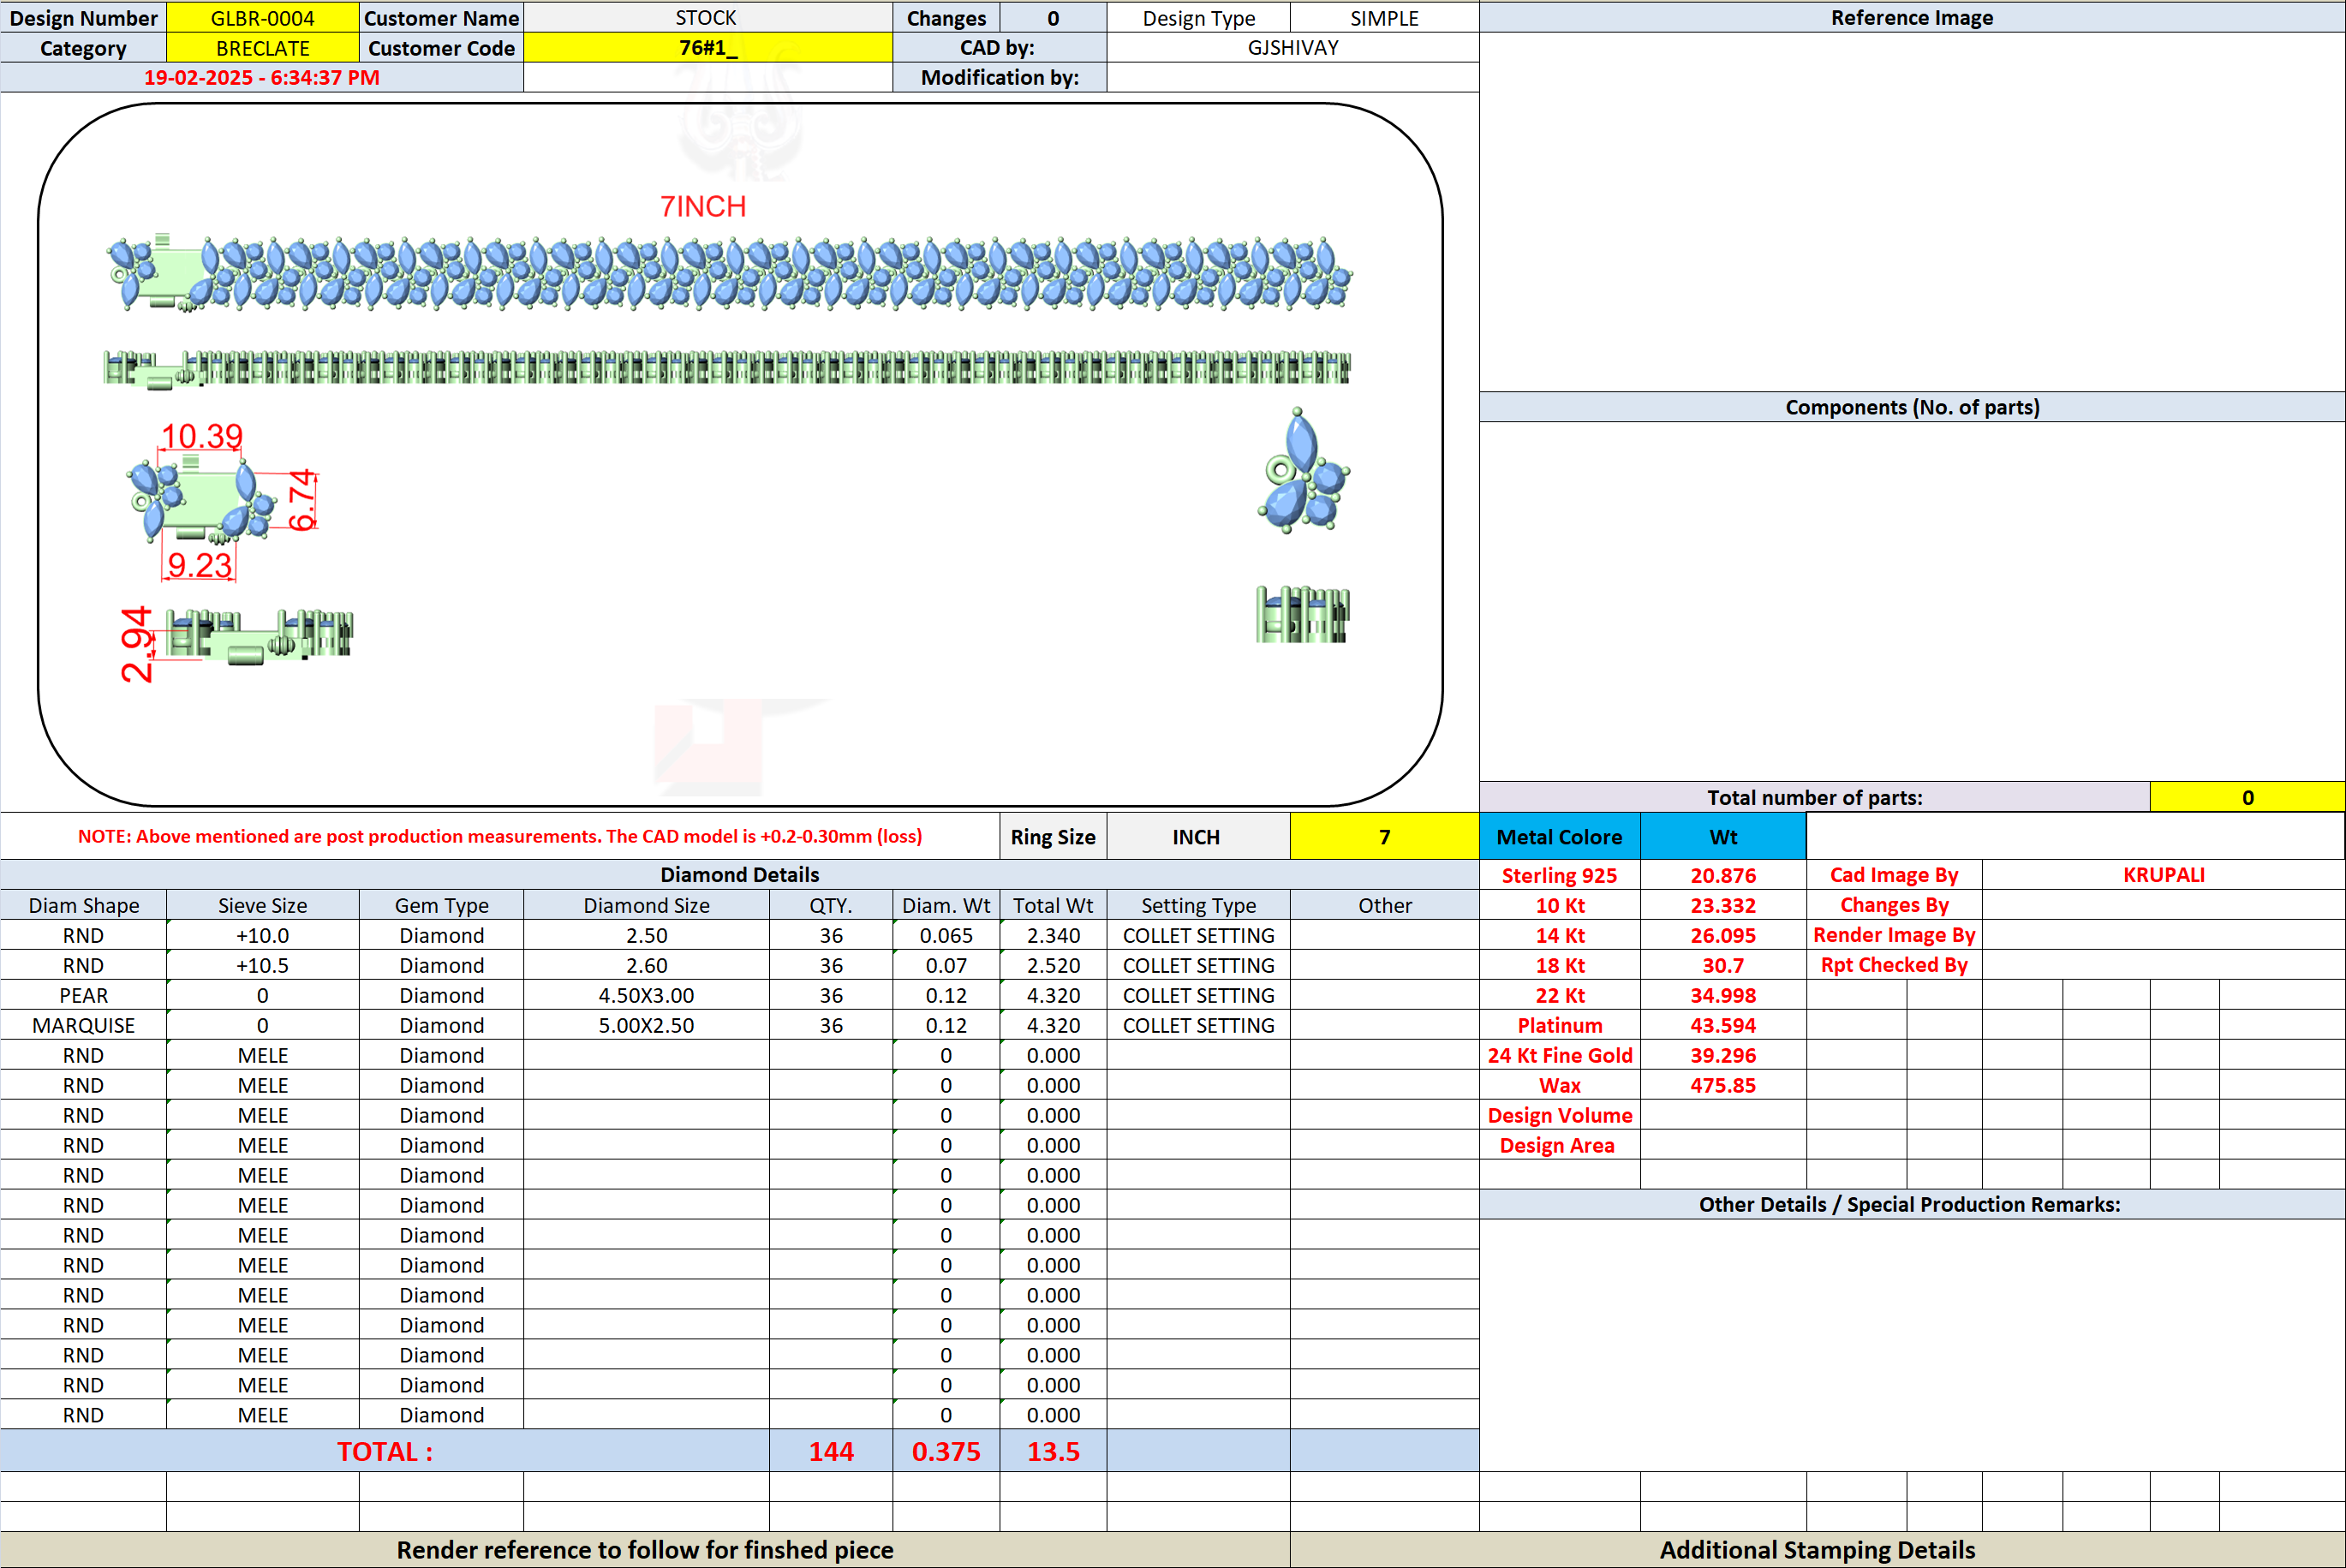This screenshot has height=1568, width=2346.
Task: Click the total diamond weight 0.375
Action: (946, 1451)
